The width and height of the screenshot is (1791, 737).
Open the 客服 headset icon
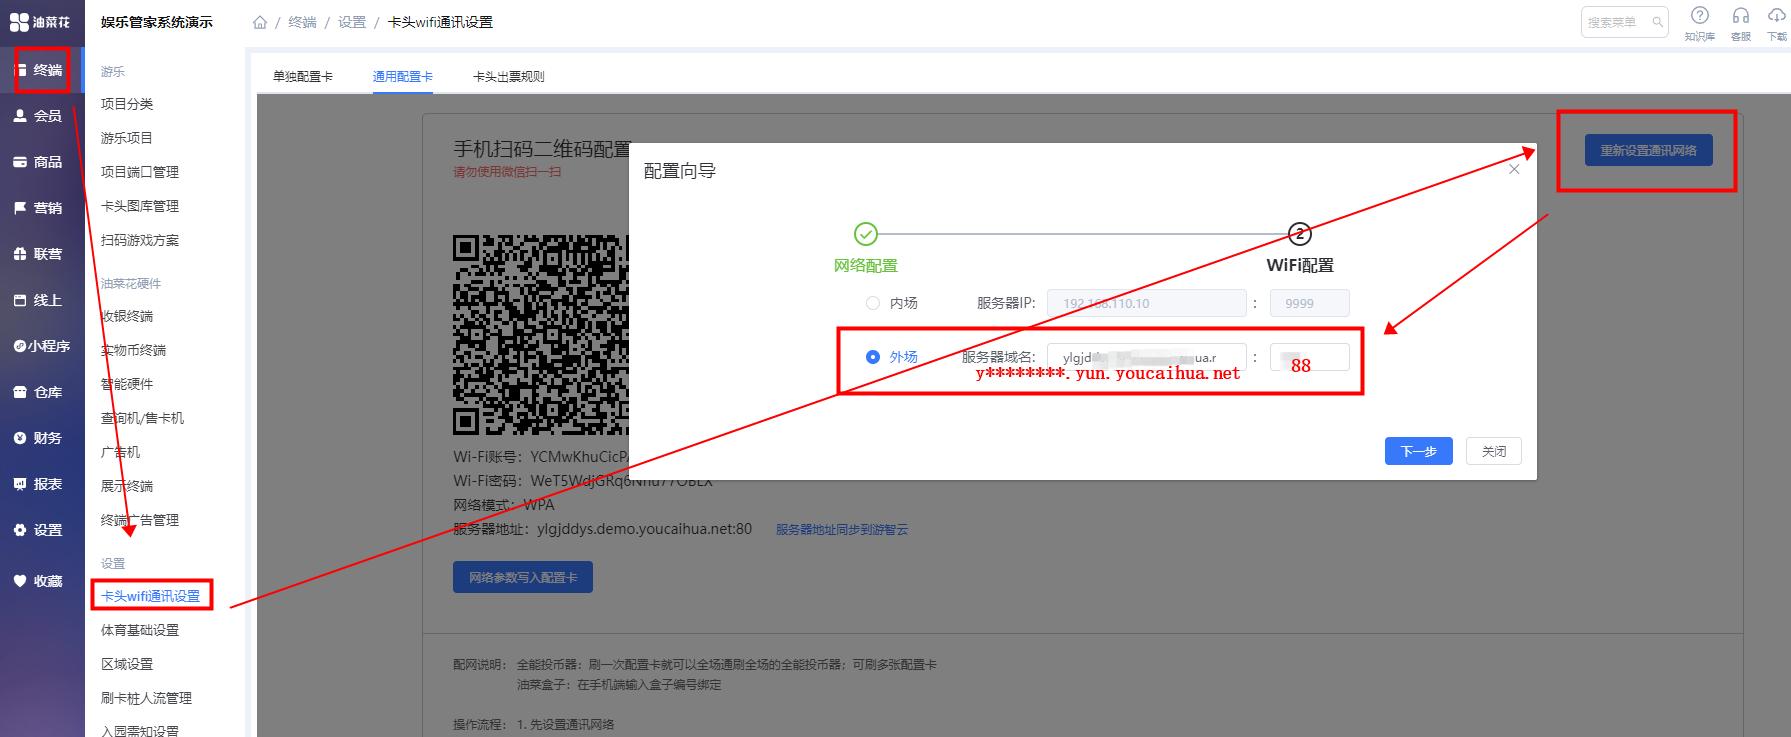tap(1741, 23)
